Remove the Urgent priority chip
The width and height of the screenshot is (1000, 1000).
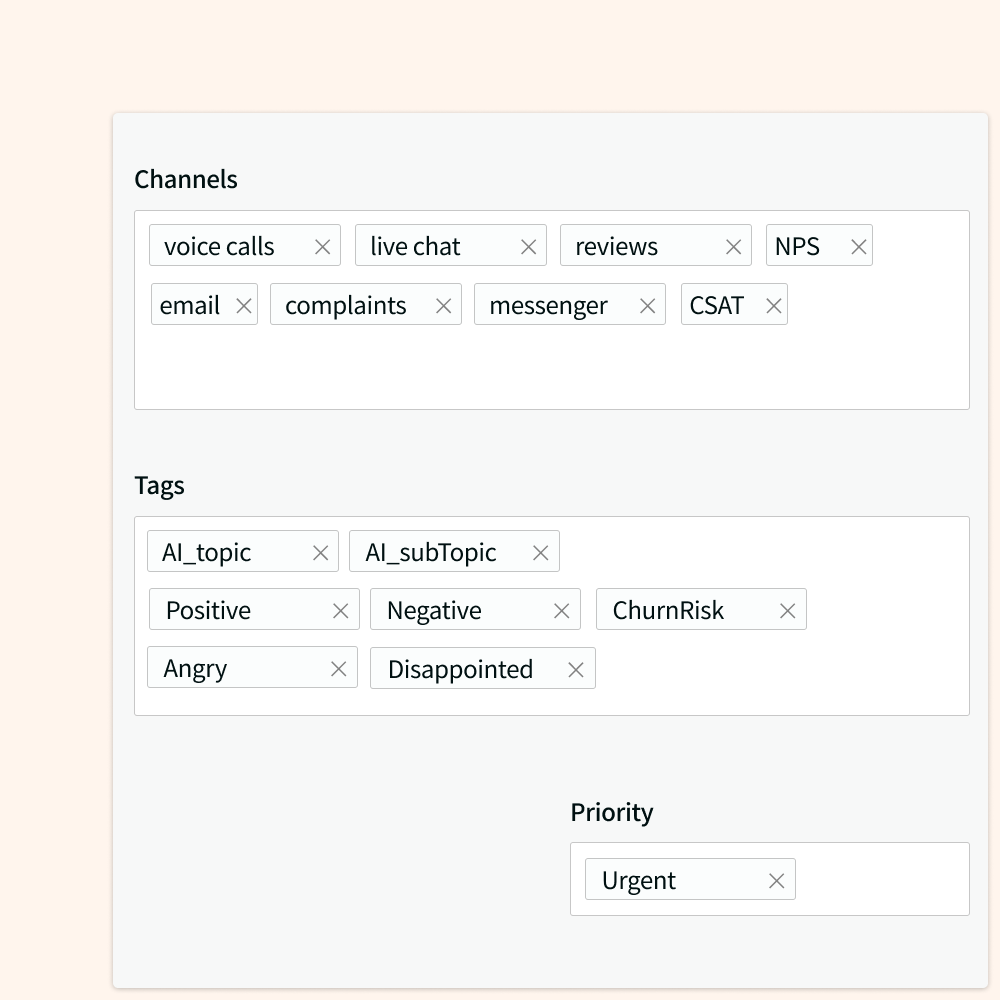(775, 880)
